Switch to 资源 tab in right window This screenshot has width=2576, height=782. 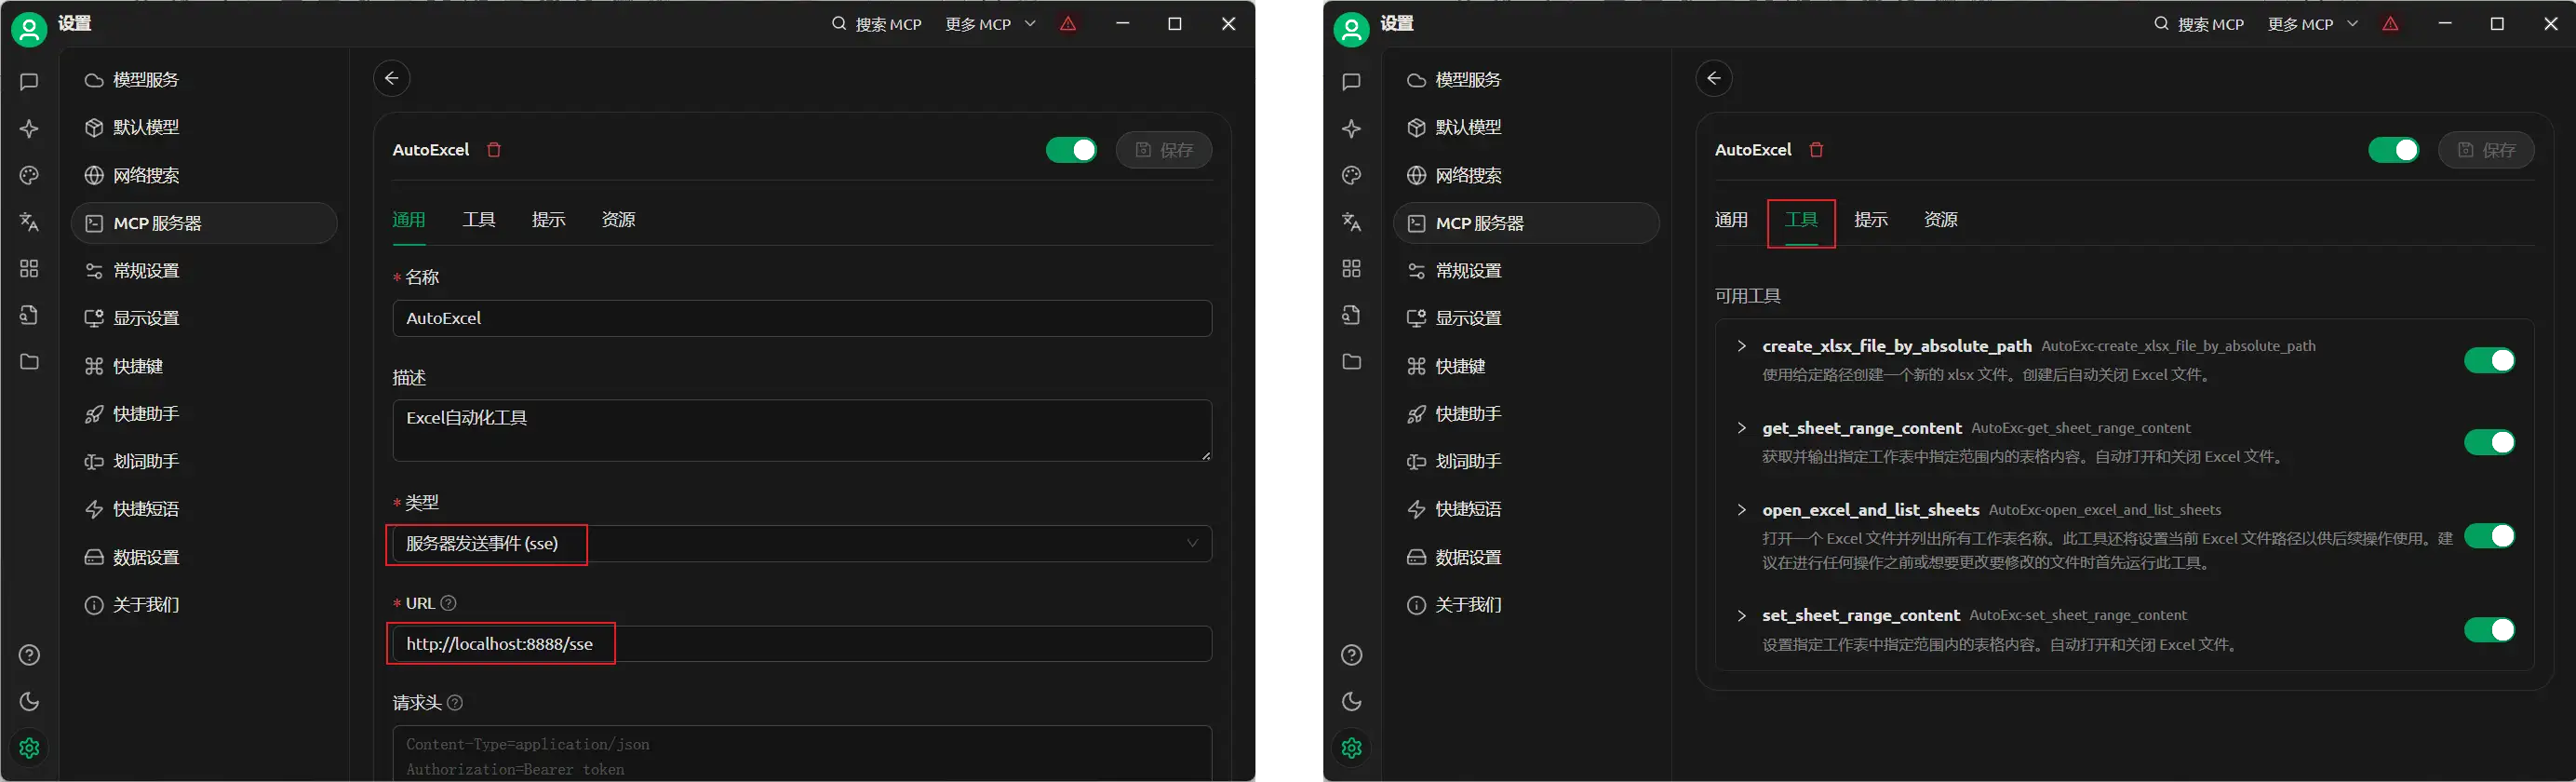(1941, 220)
